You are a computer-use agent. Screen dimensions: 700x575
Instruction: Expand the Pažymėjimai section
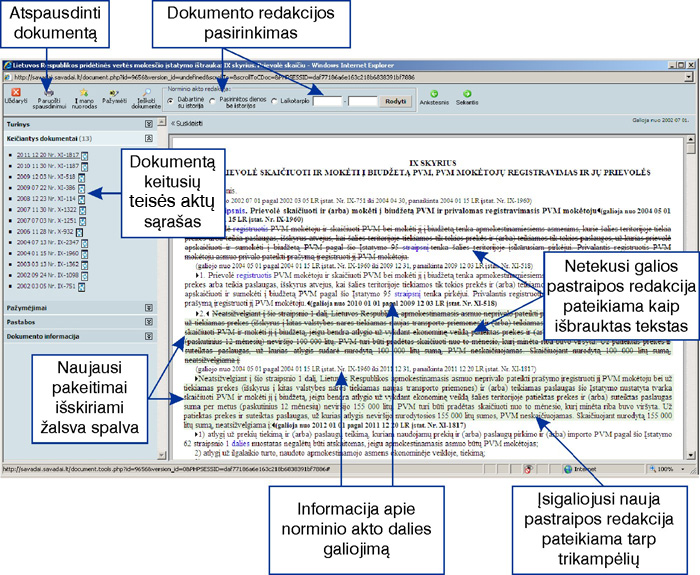149,308
